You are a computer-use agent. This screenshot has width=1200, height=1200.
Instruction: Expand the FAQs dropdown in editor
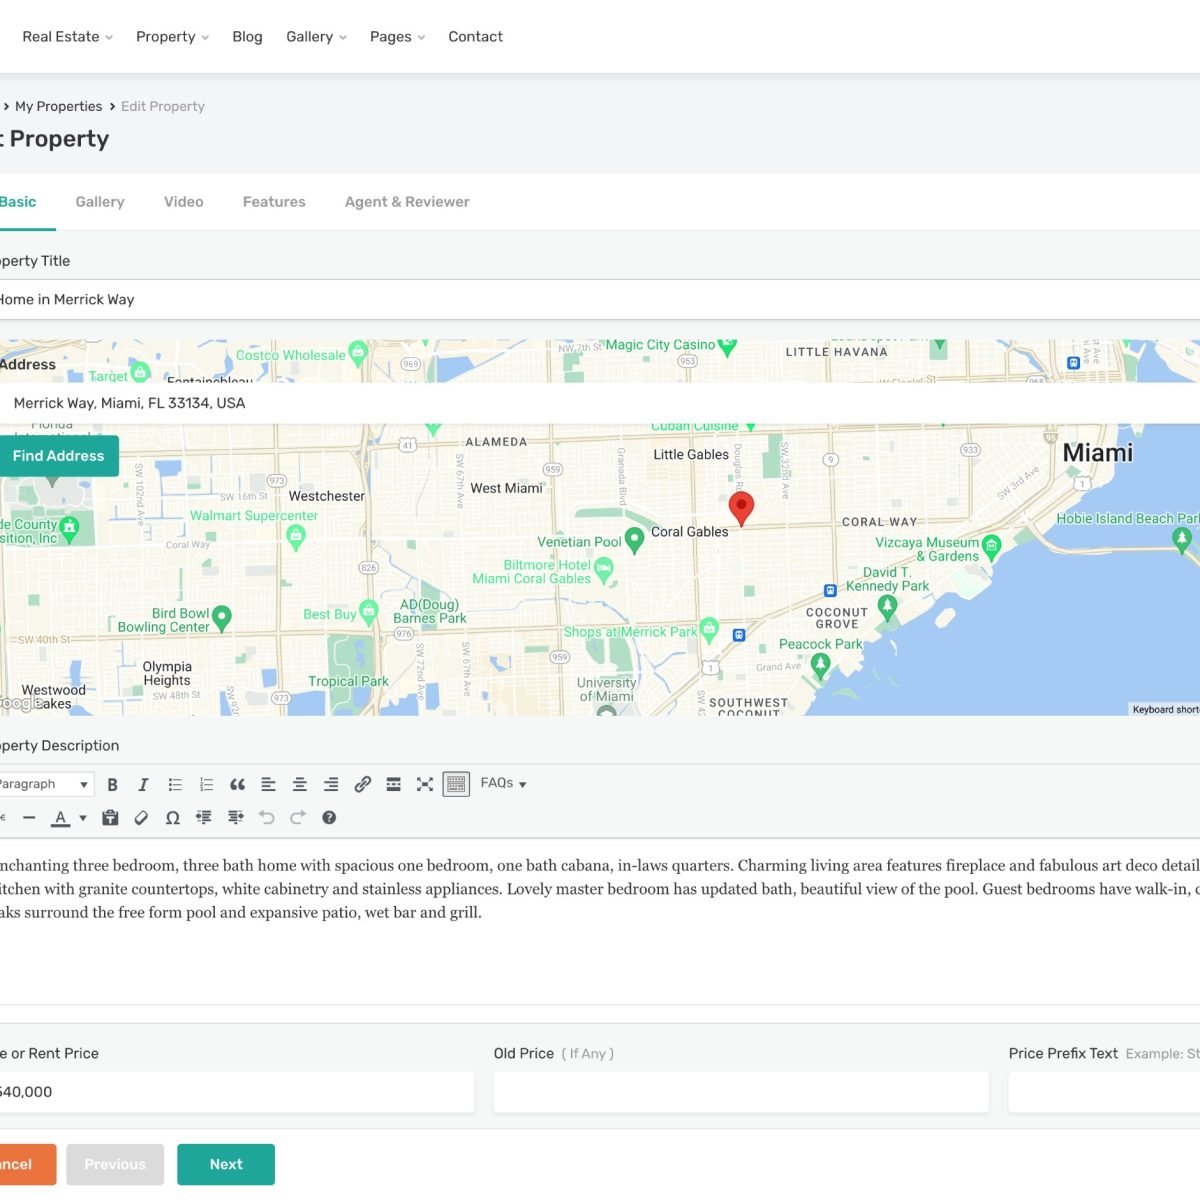(x=503, y=784)
